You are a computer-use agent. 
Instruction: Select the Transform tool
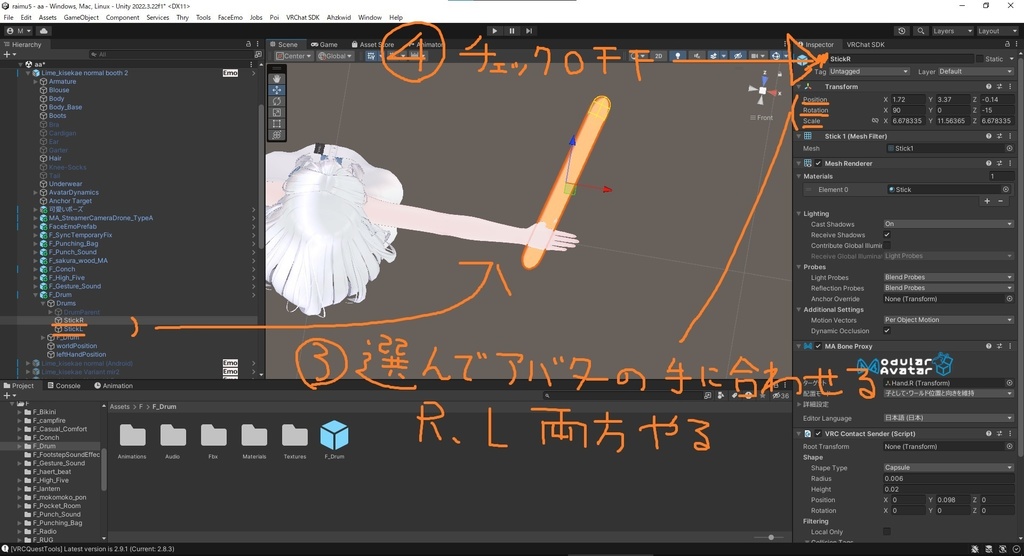coord(277,135)
